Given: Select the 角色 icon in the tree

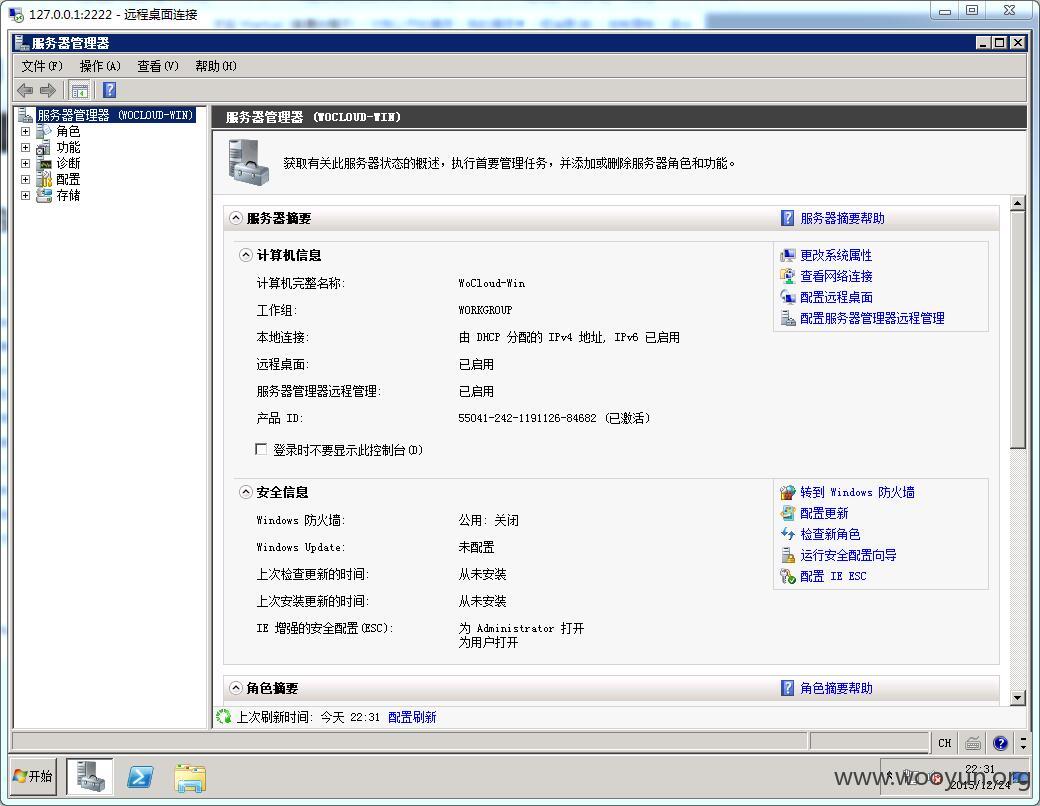Looking at the screenshot, I should pyautogui.click(x=44, y=131).
